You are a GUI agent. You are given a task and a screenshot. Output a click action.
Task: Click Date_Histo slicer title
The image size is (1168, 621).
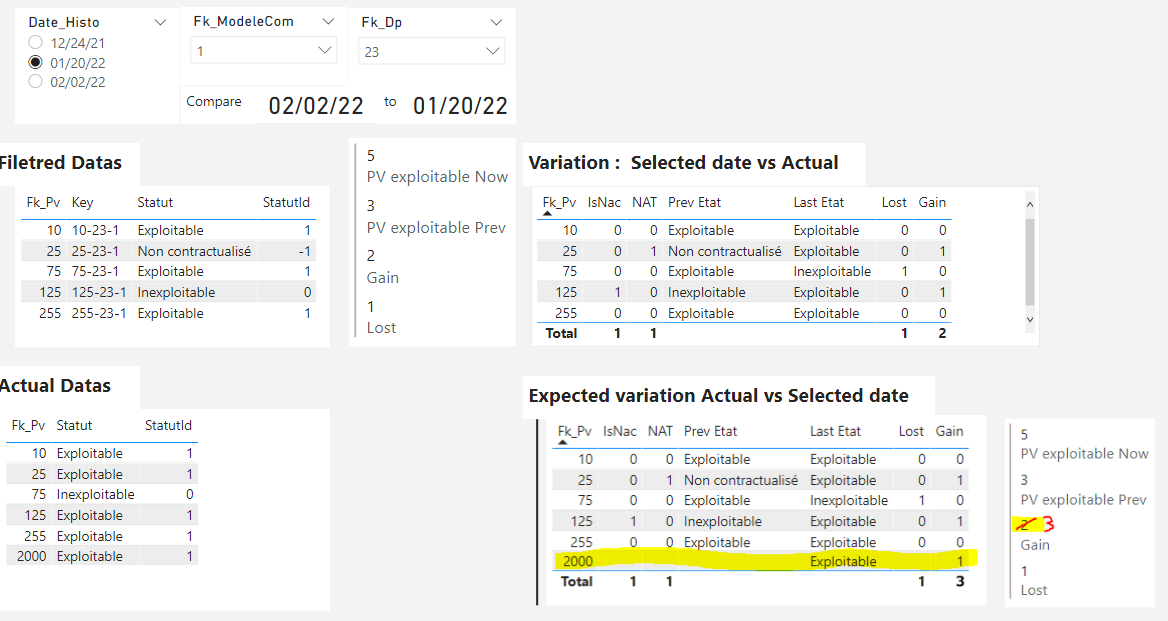coord(63,22)
